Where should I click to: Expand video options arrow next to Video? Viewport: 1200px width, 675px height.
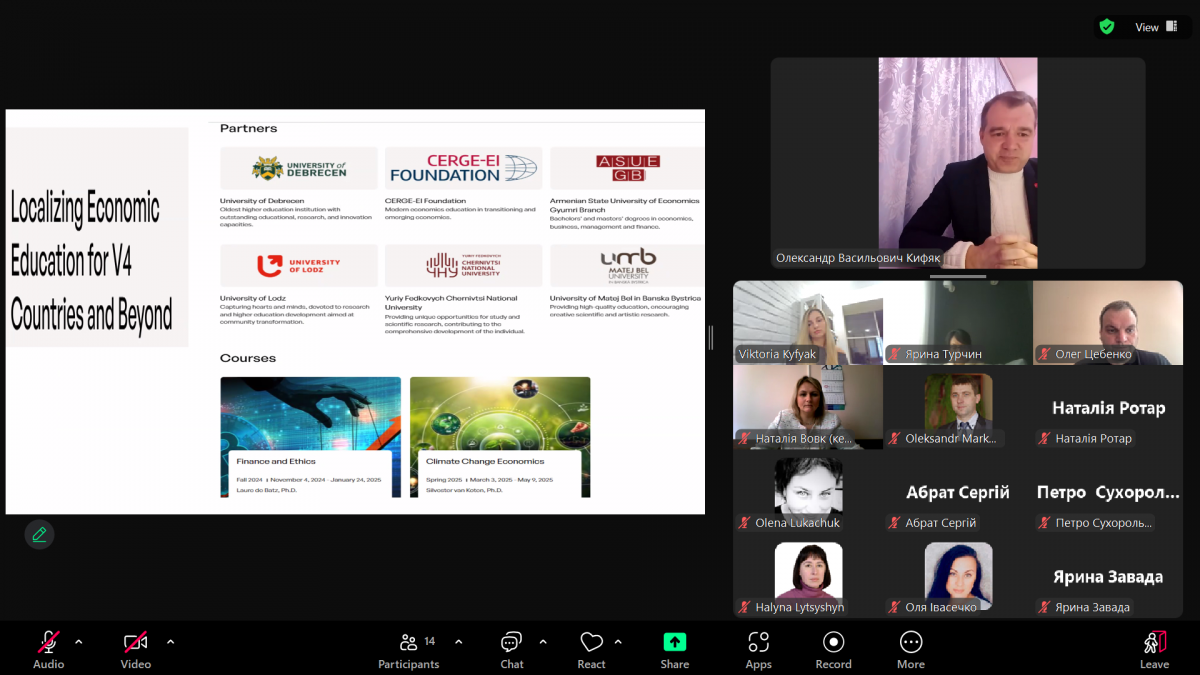point(170,642)
